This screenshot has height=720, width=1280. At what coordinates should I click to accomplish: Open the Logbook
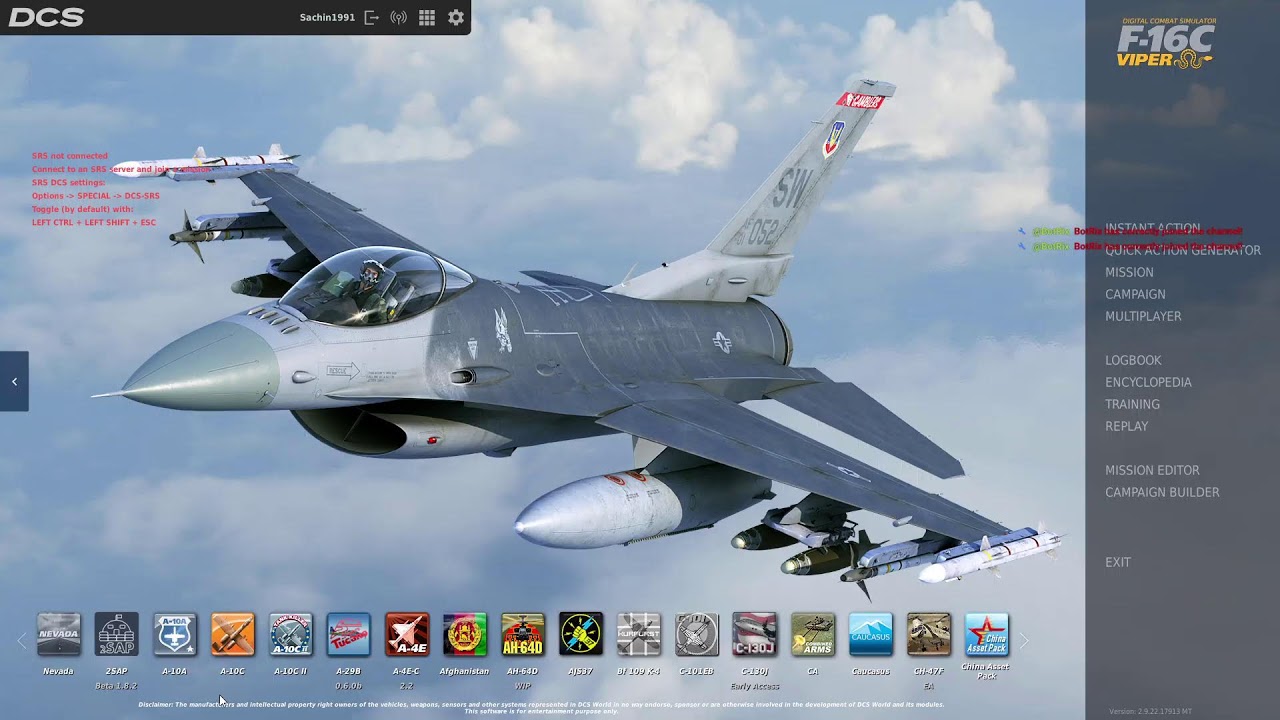point(1133,360)
